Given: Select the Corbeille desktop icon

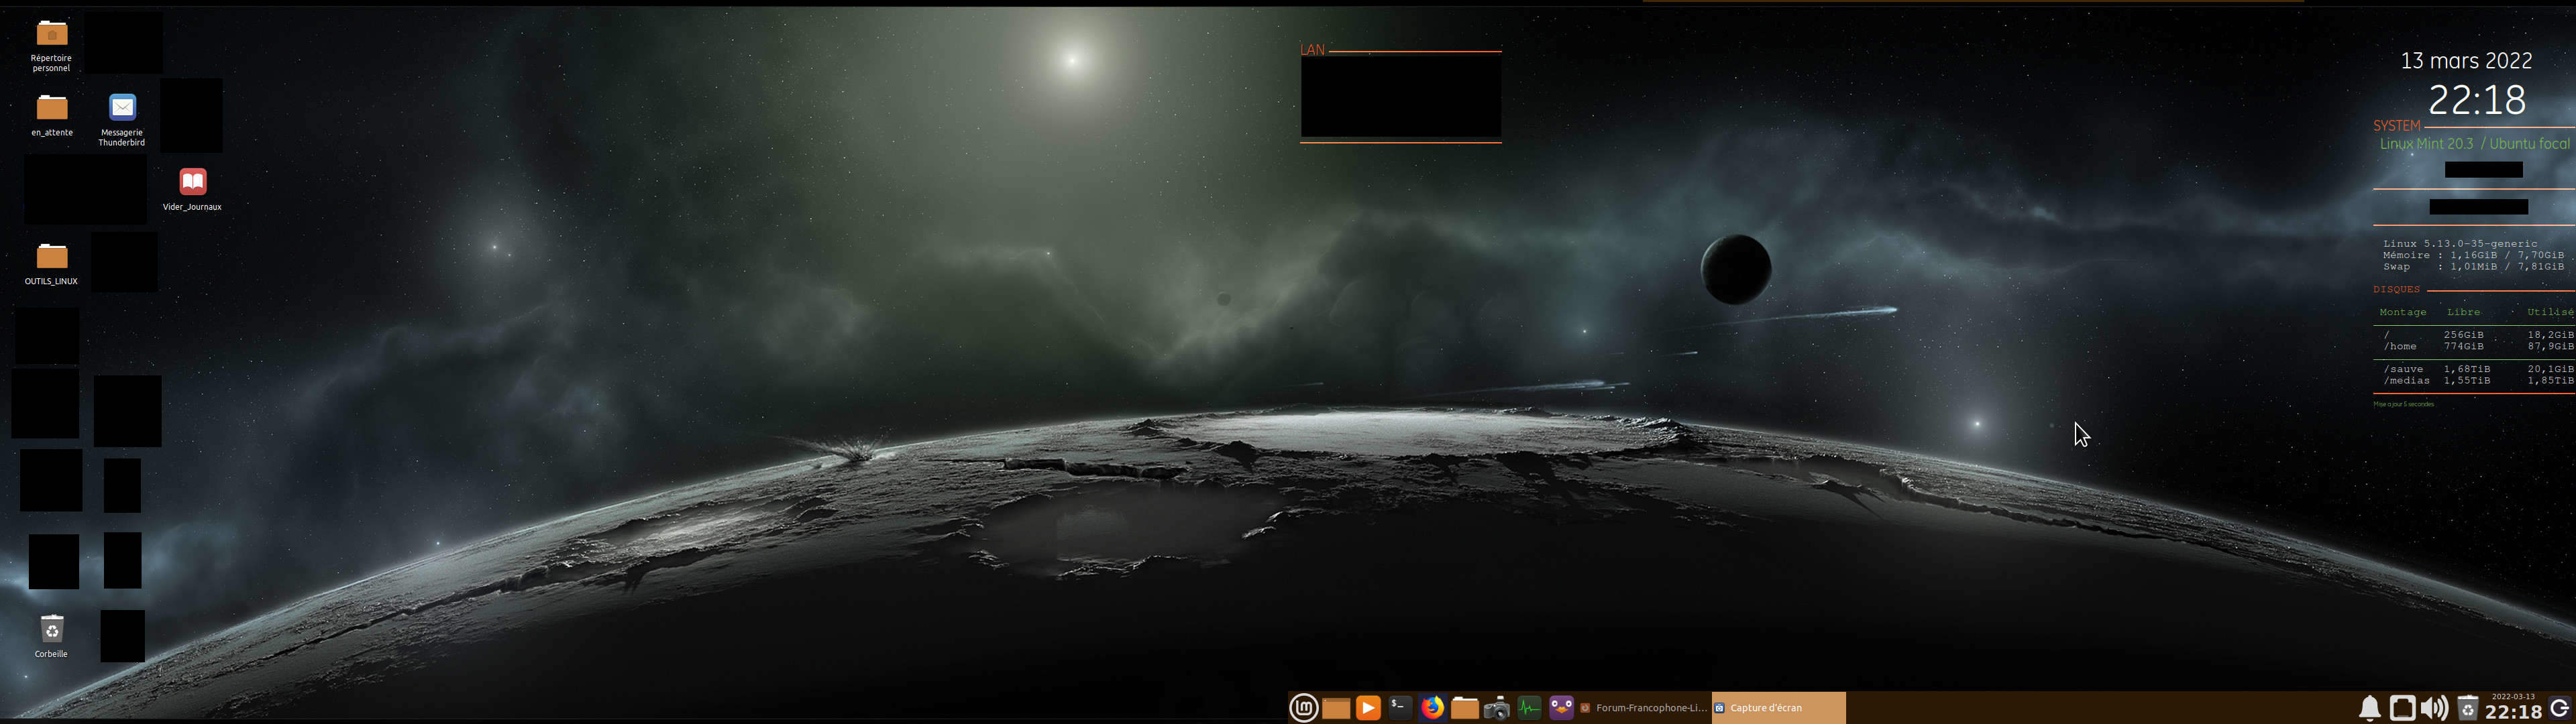Looking at the screenshot, I should (x=51, y=636).
